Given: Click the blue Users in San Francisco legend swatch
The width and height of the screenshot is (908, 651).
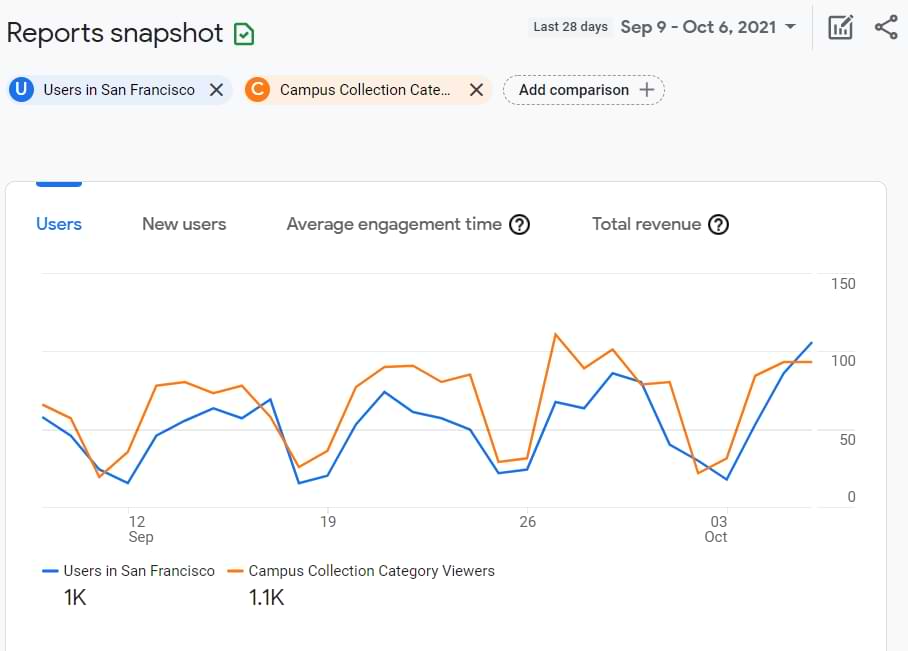Looking at the screenshot, I should click(x=51, y=571).
